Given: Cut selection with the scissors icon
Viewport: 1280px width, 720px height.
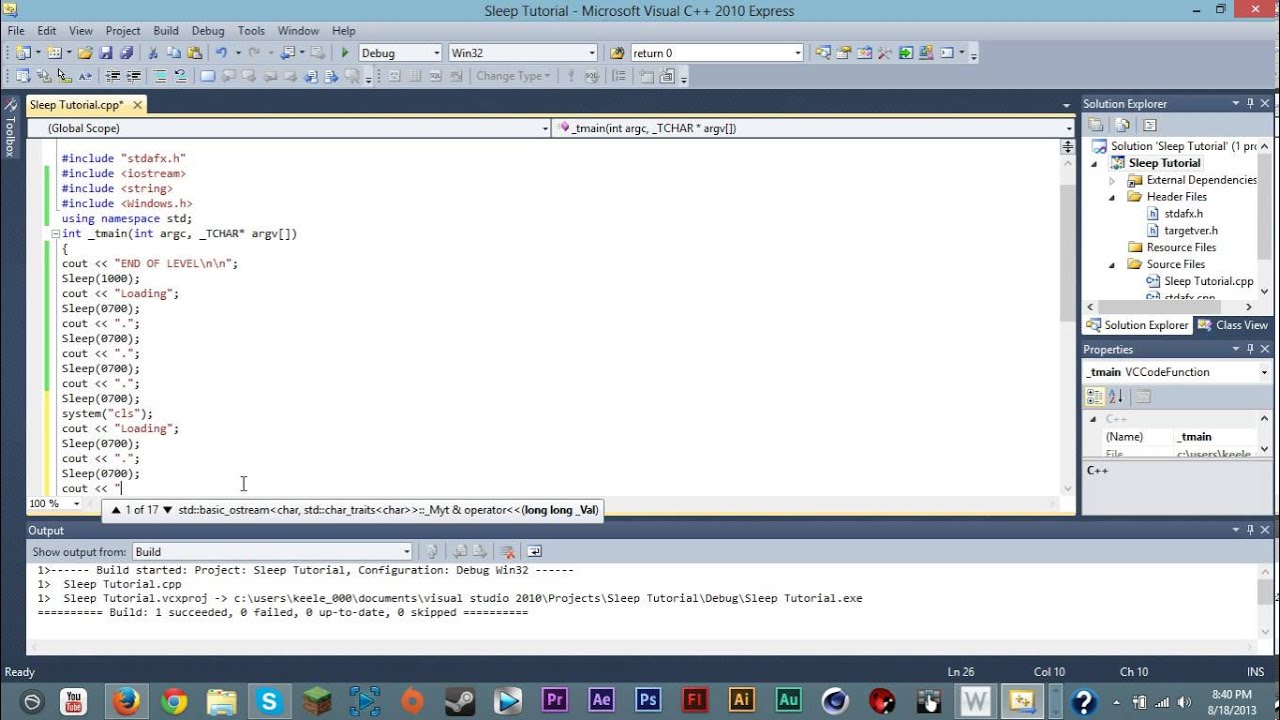Looking at the screenshot, I should click(x=153, y=53).
